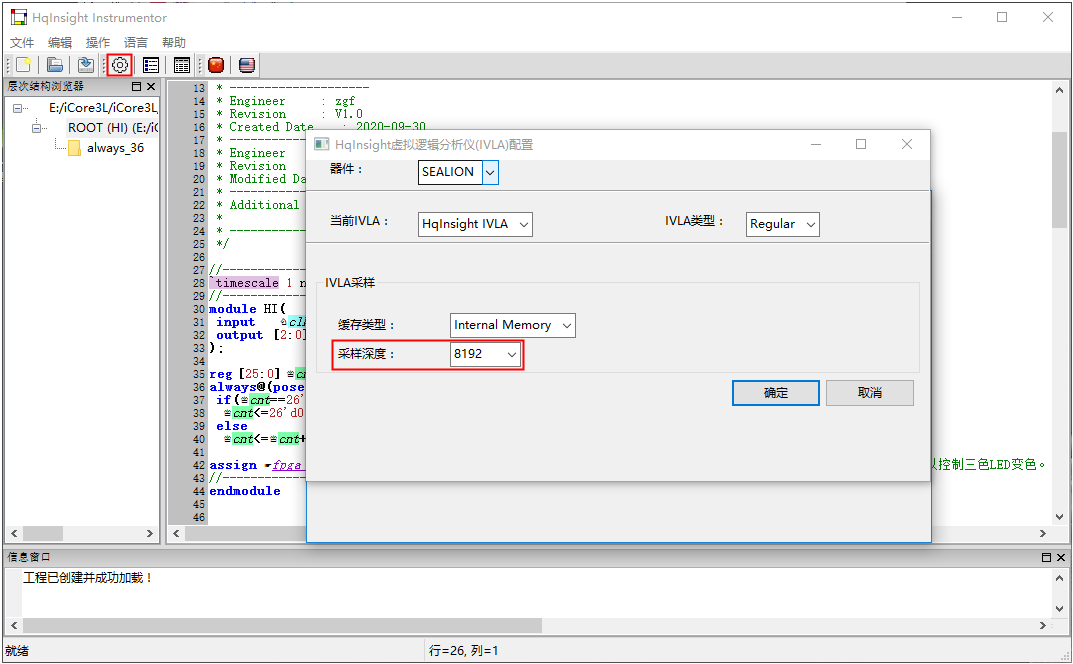Click the 确定 button
The width and height of the screenshot is (1073, 664).
[775, 393]
